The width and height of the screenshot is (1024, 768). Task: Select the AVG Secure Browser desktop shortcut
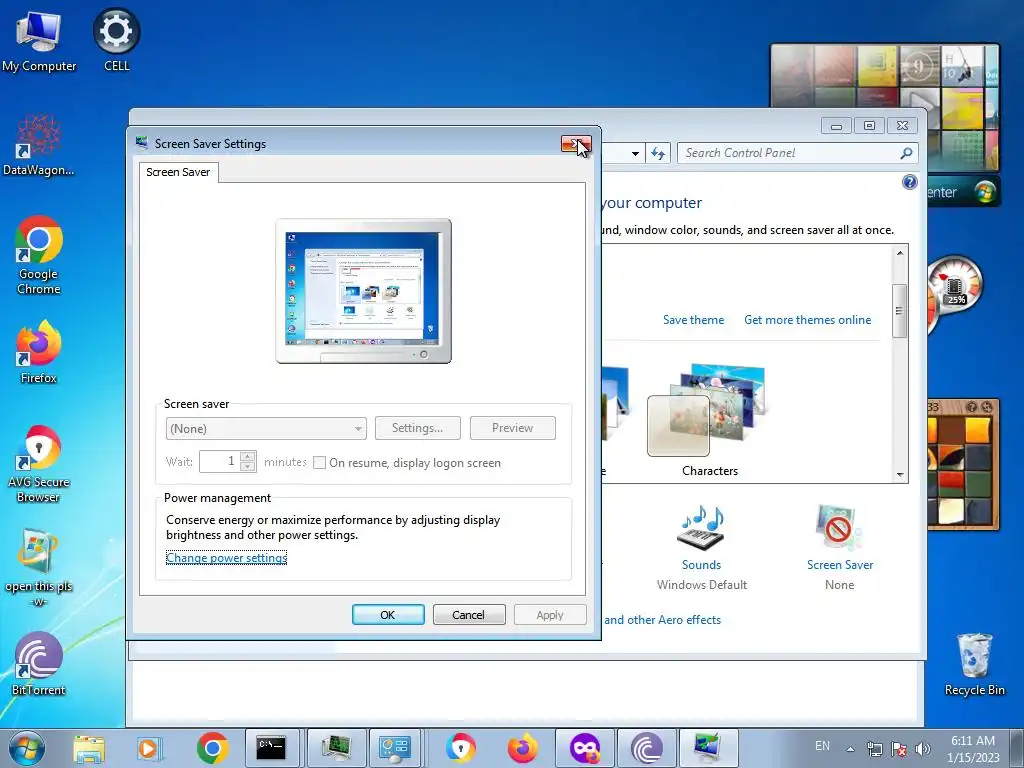pos(39,464)
